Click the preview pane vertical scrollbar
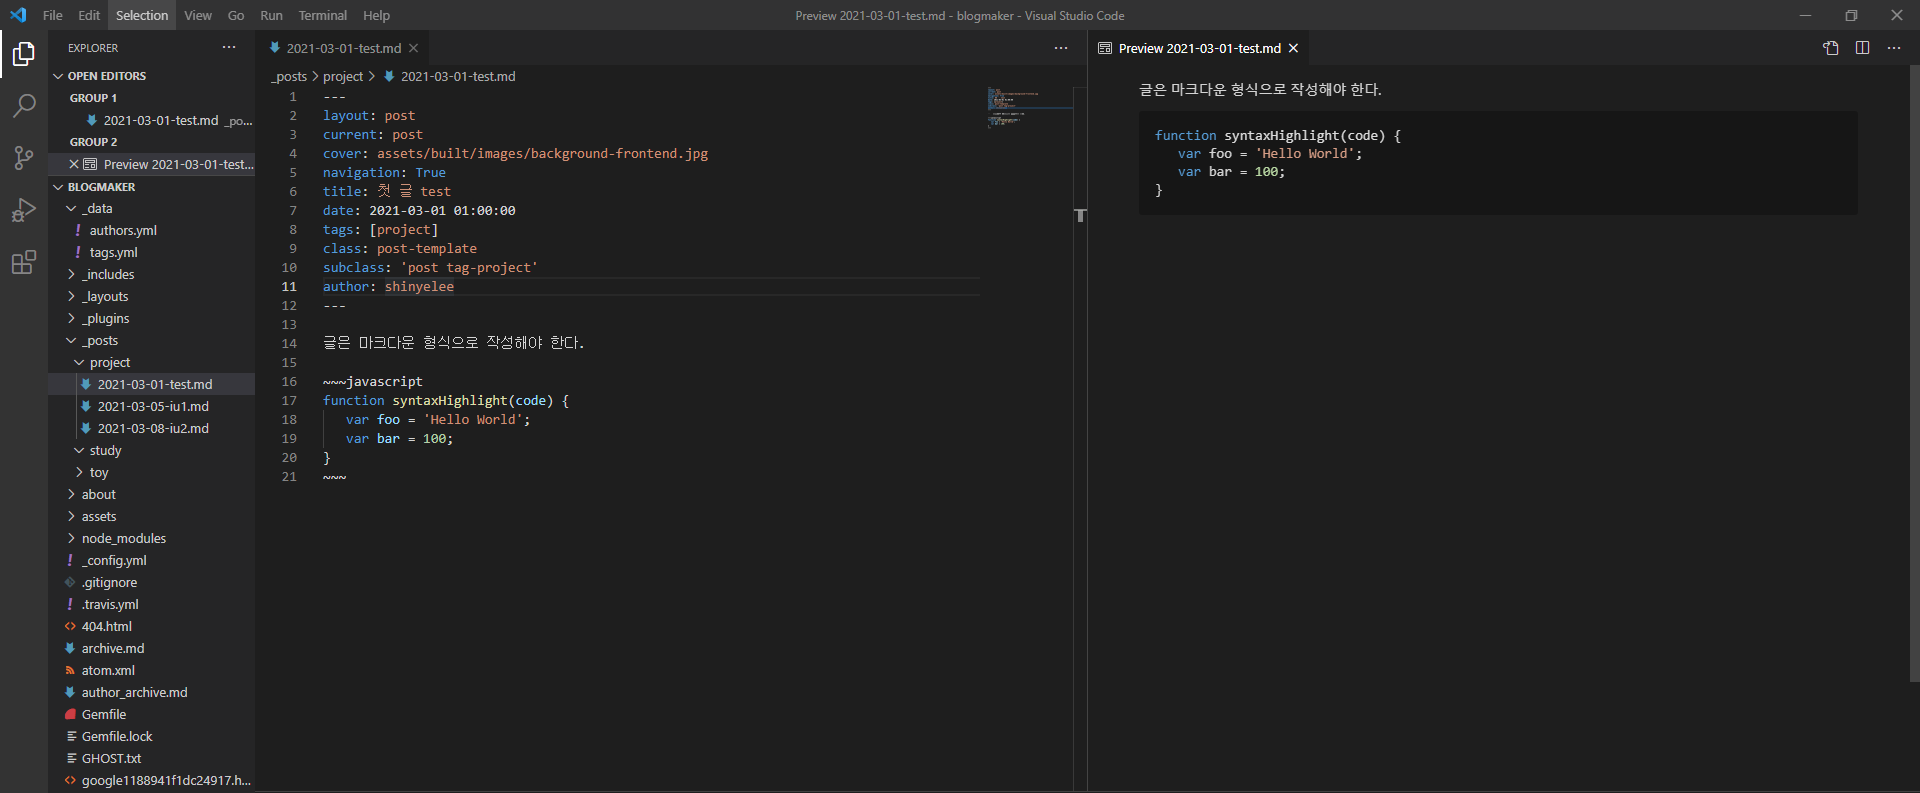 click(x=1914, y=373)
